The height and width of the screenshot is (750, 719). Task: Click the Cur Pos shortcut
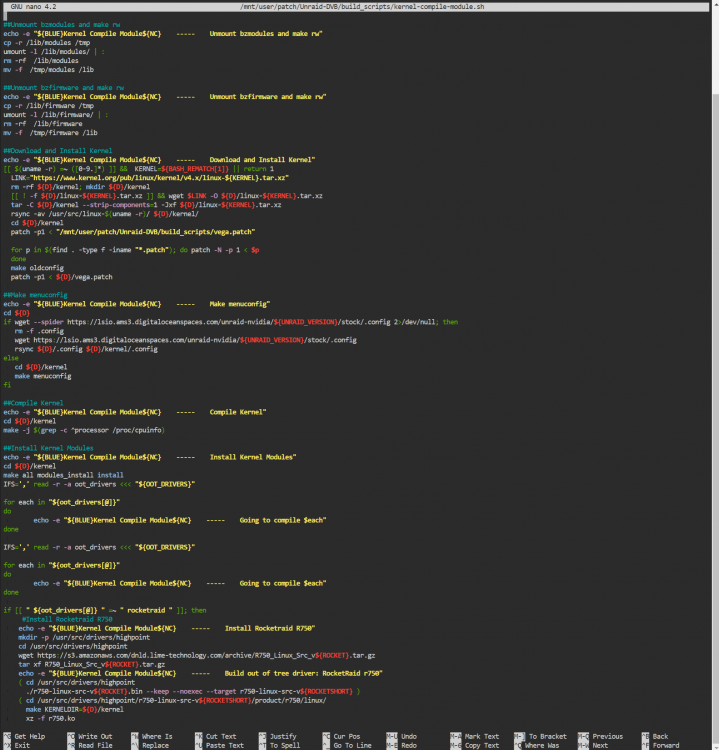point(342,737)
